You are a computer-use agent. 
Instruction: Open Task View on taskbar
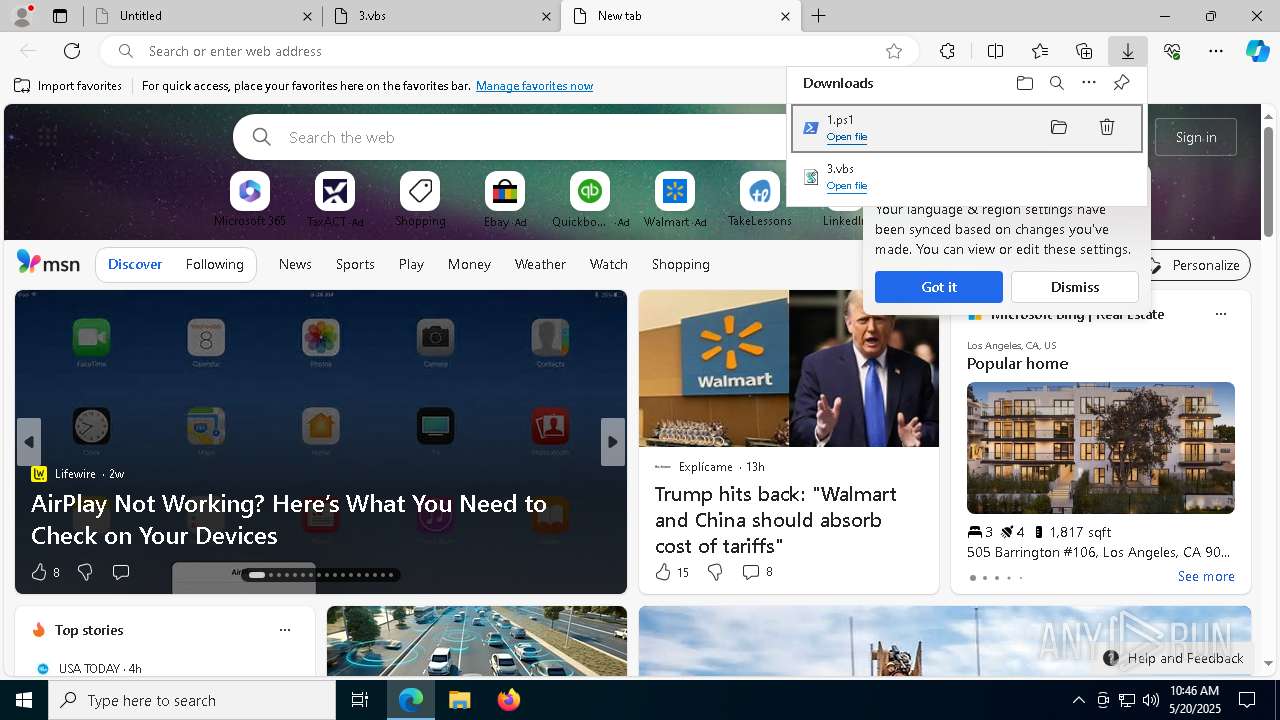pyautogui.click(x=360, y=700)
